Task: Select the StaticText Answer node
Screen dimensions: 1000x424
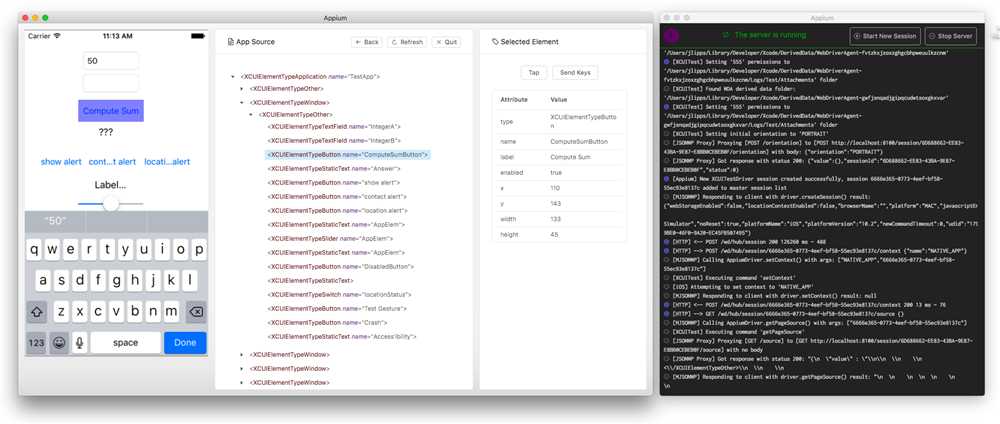Action: tap(334, 168)
